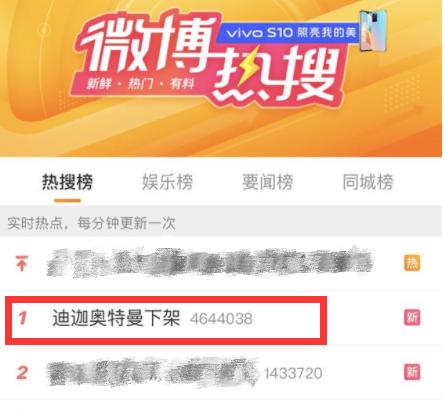
Task: Tap the 新鲜·热门·有料 slogan ribbon
Action: click(x=140, y=83)
